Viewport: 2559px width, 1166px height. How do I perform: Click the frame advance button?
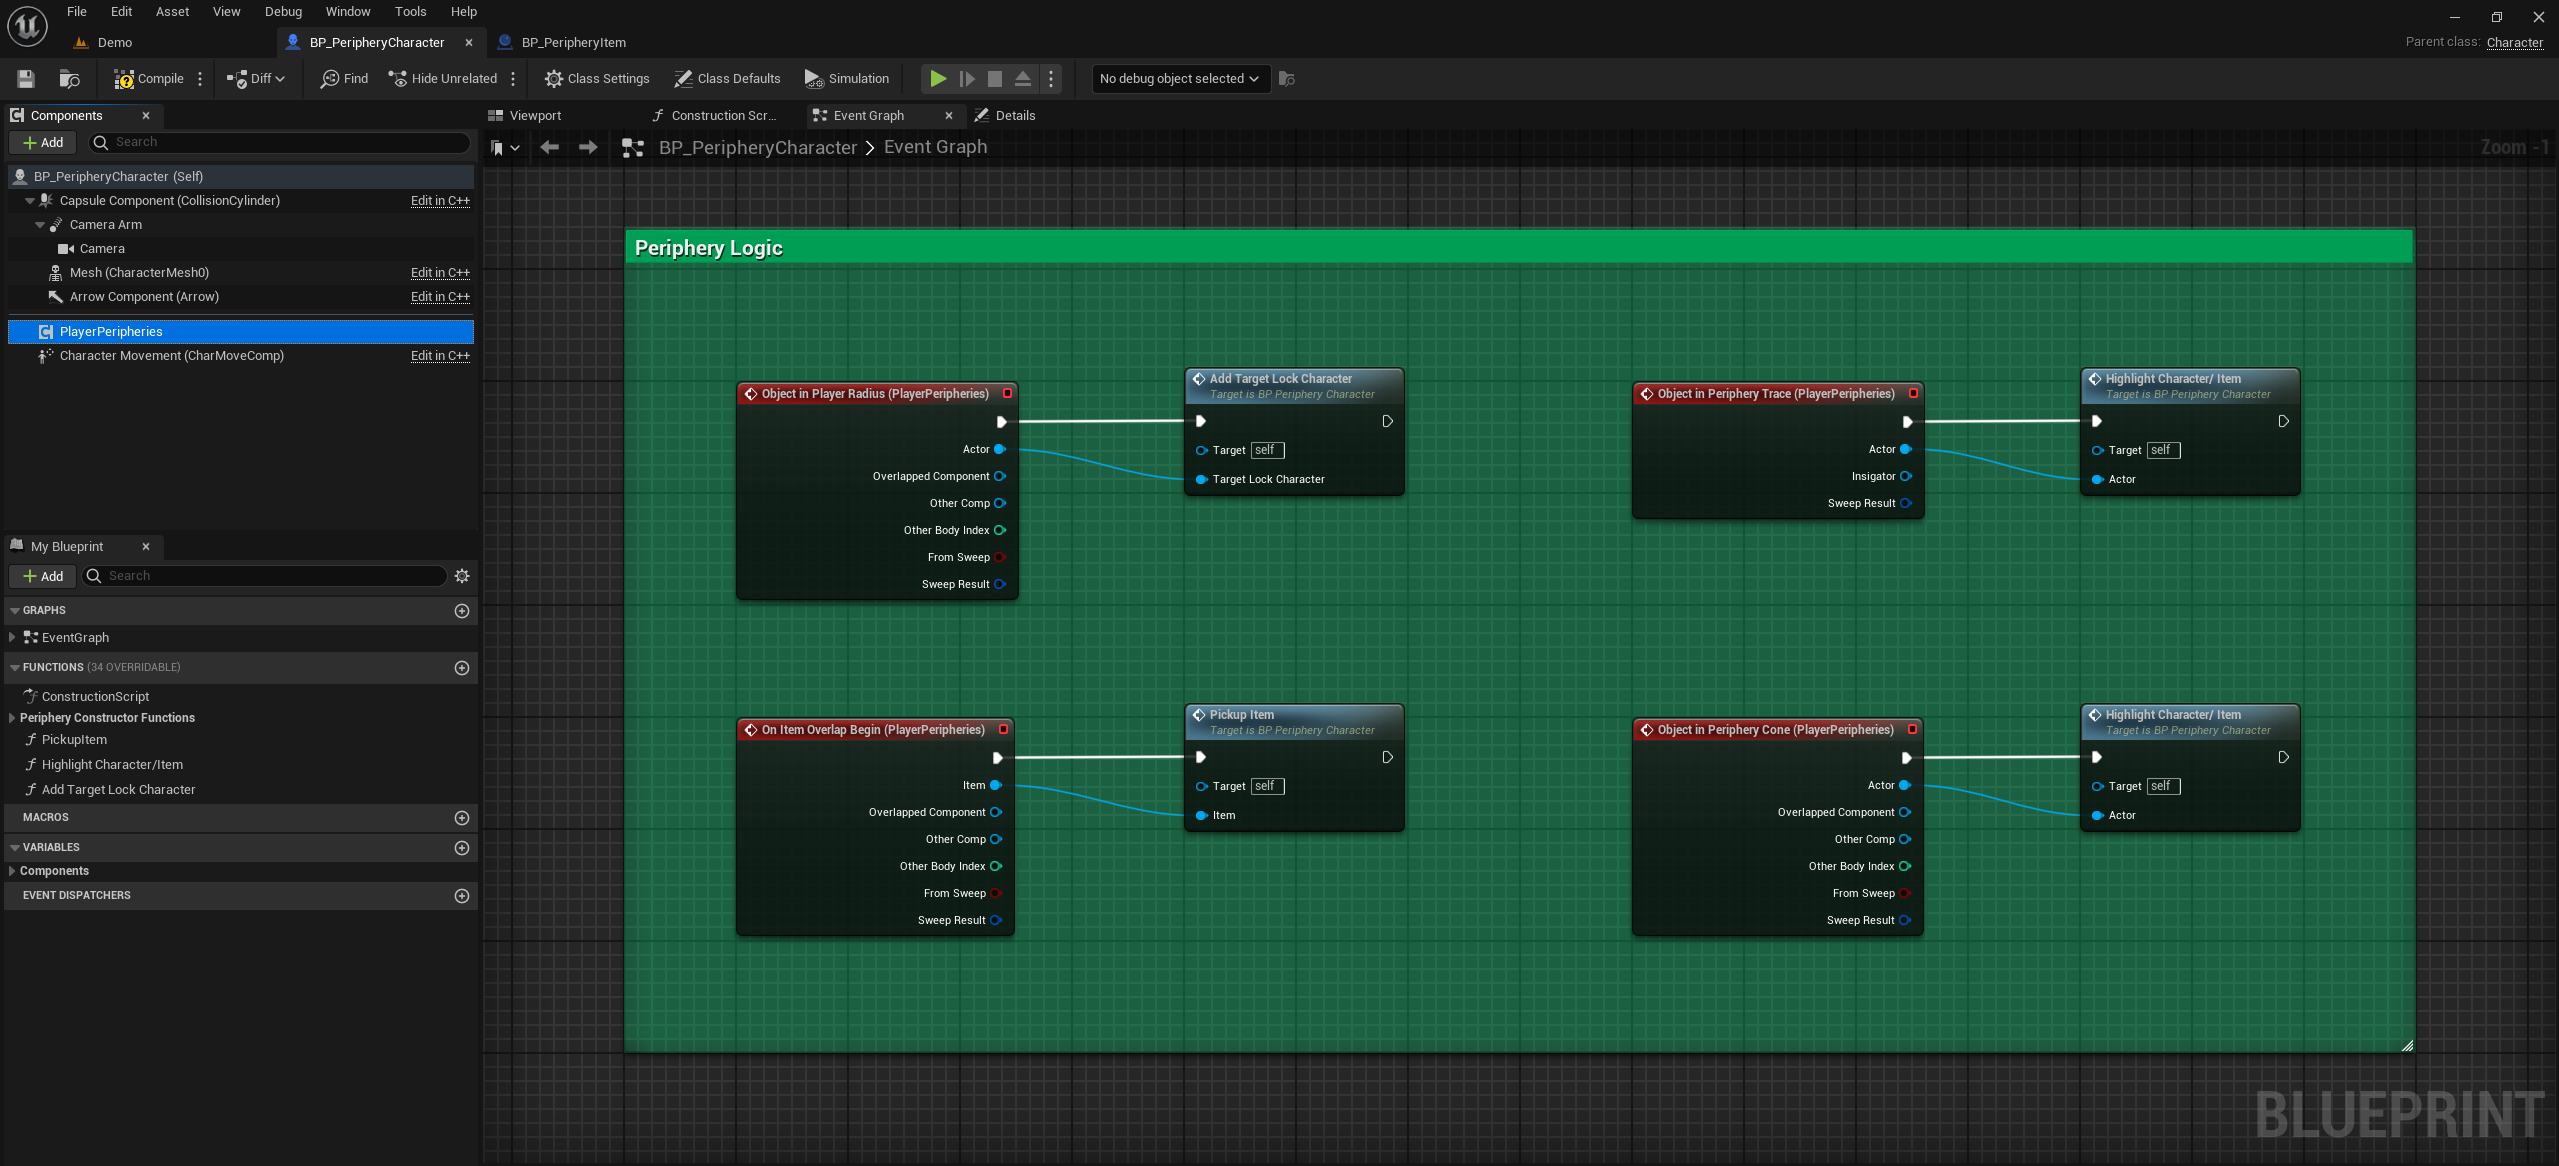click(967, 79)
